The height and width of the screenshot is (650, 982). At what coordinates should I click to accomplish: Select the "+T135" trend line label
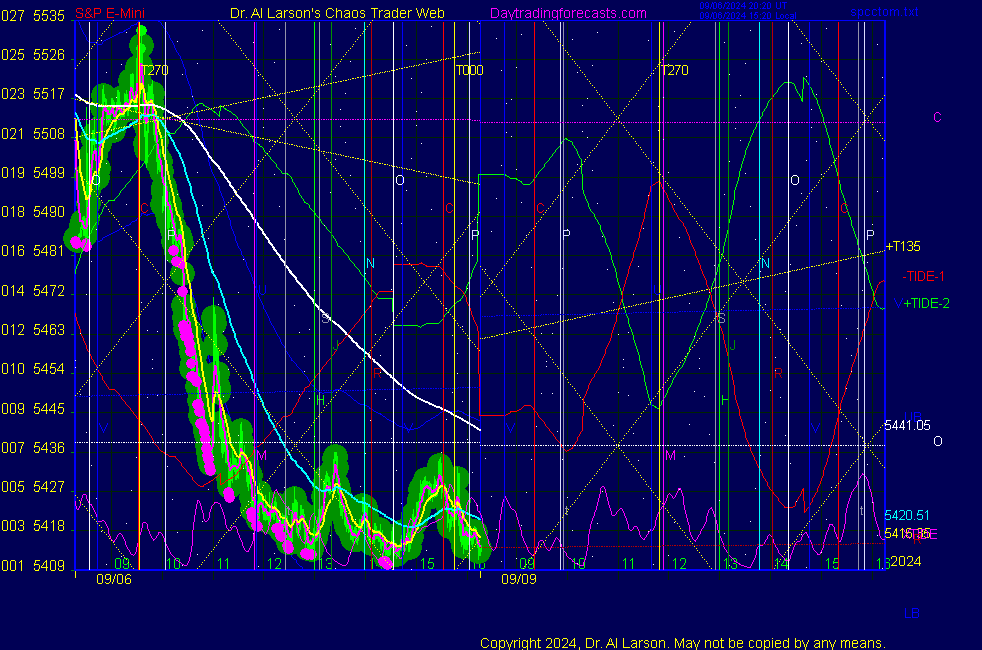point(904,246)
